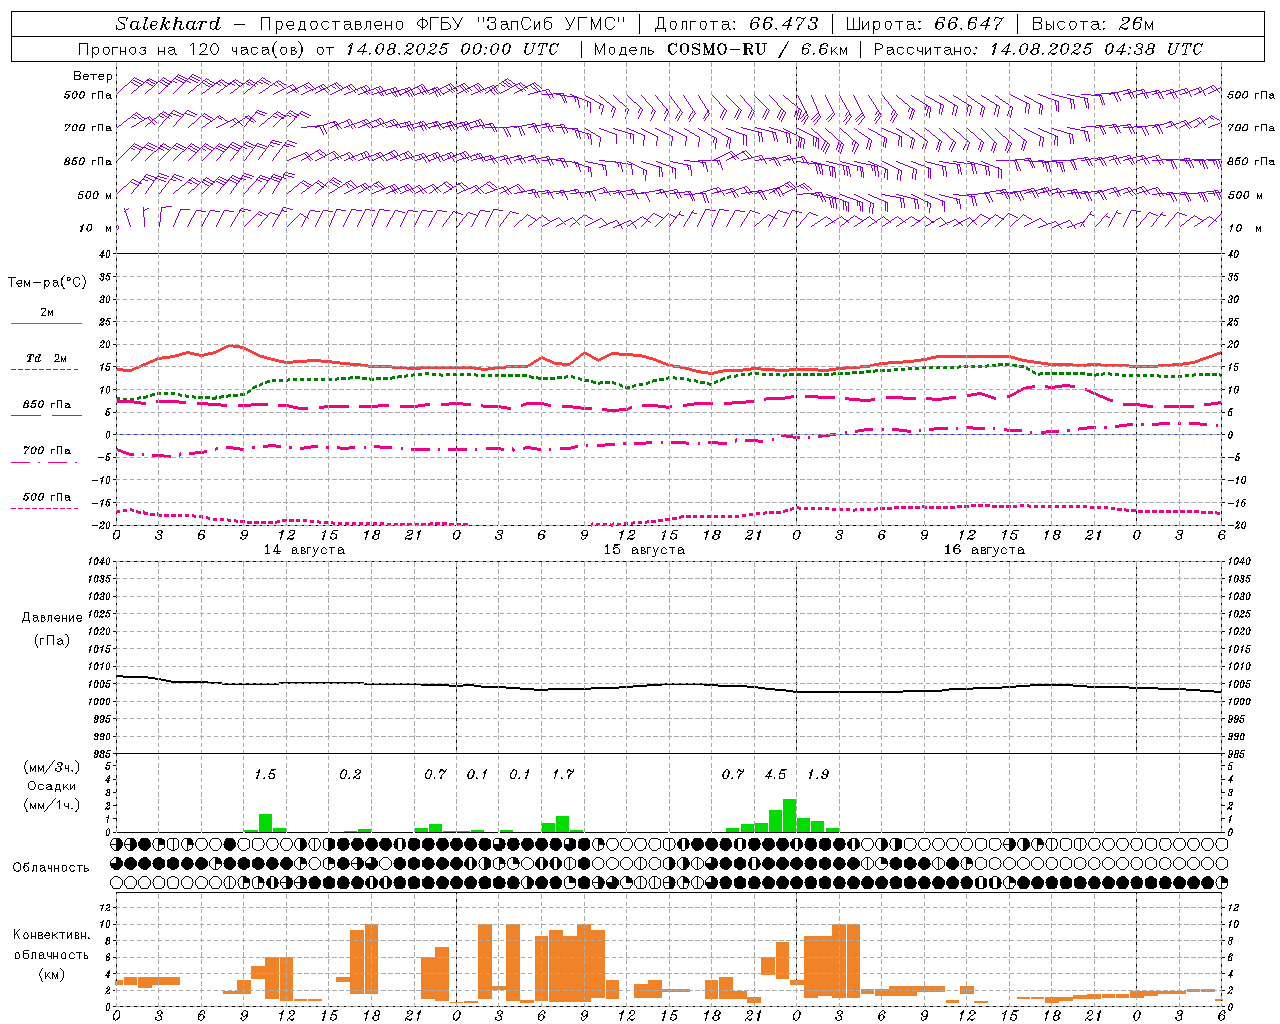
Task: Click the "Облачность" cloudiness row label
Action: 51,868
